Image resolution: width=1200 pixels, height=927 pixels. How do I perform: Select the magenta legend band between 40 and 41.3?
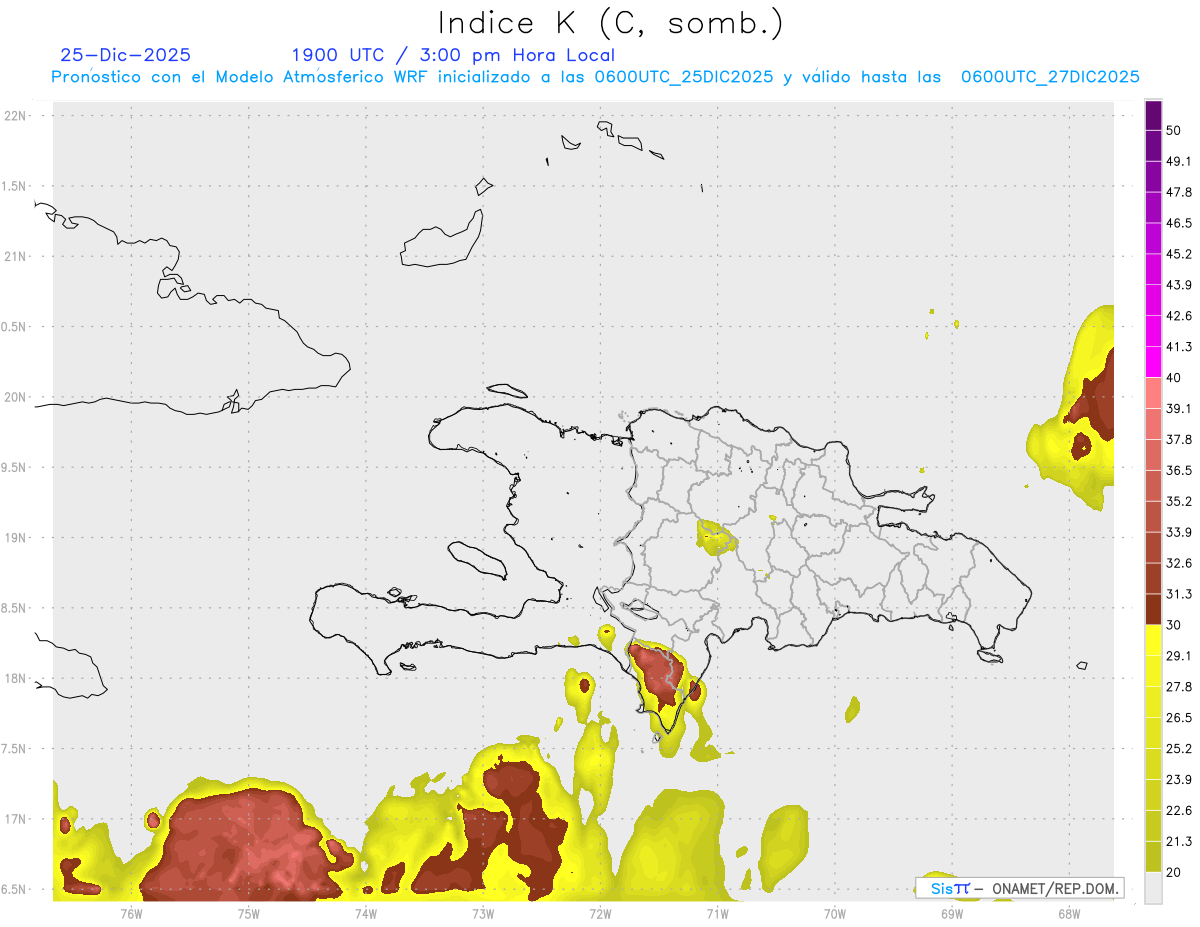pyautogui.click(x=1154, y=362)
